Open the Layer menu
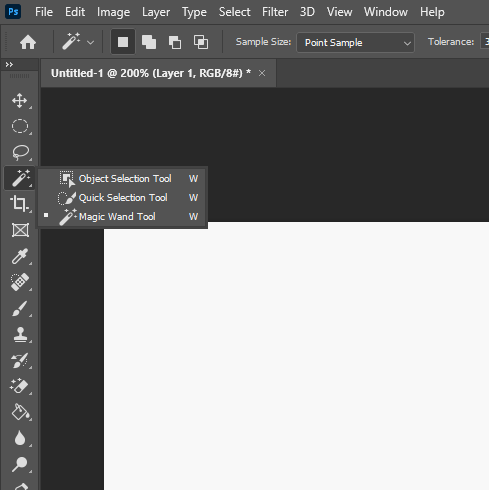 (x=156, y=12)
